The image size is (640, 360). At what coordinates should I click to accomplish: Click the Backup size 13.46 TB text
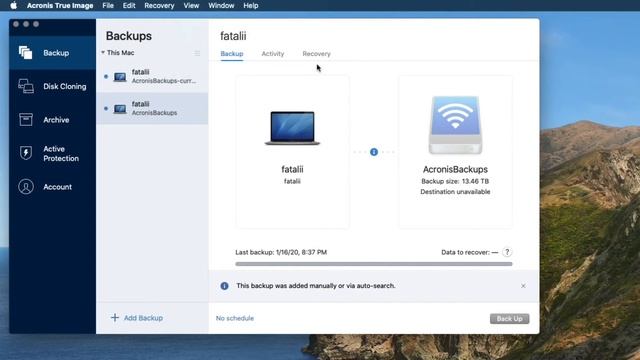[455, 181]
